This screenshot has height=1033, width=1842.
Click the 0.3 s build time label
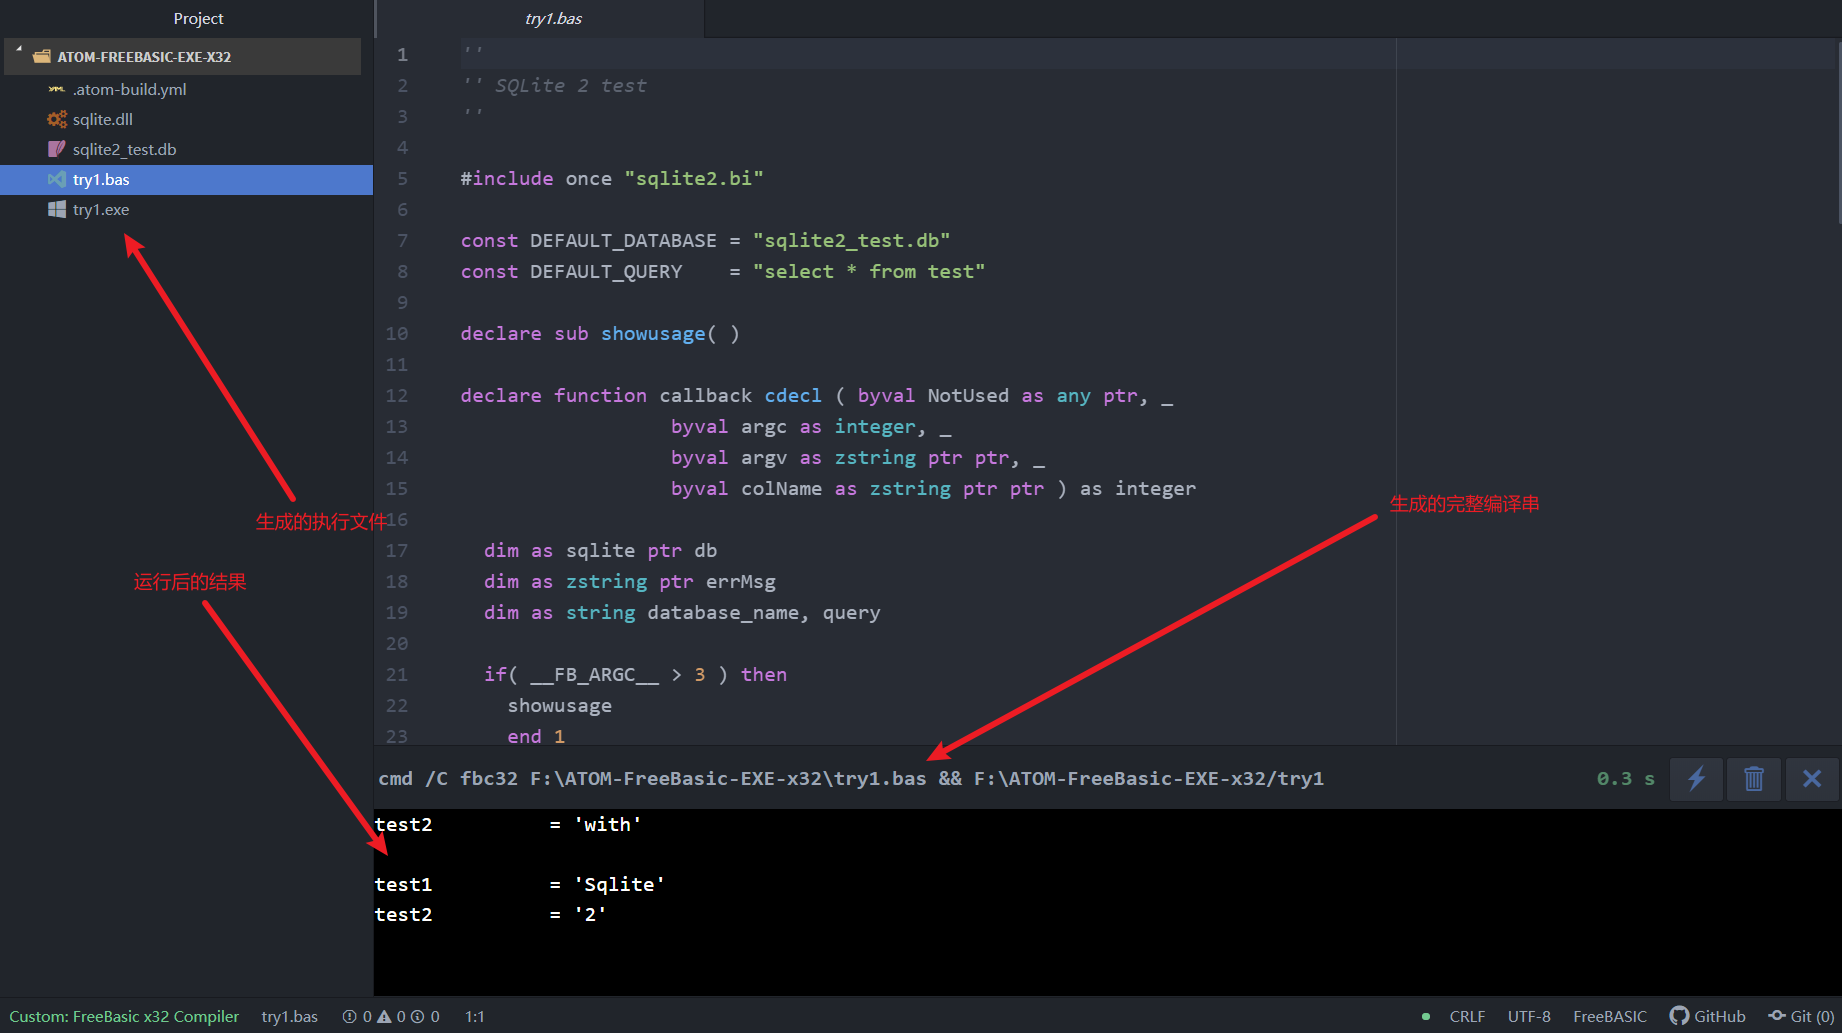[1625, 779]
